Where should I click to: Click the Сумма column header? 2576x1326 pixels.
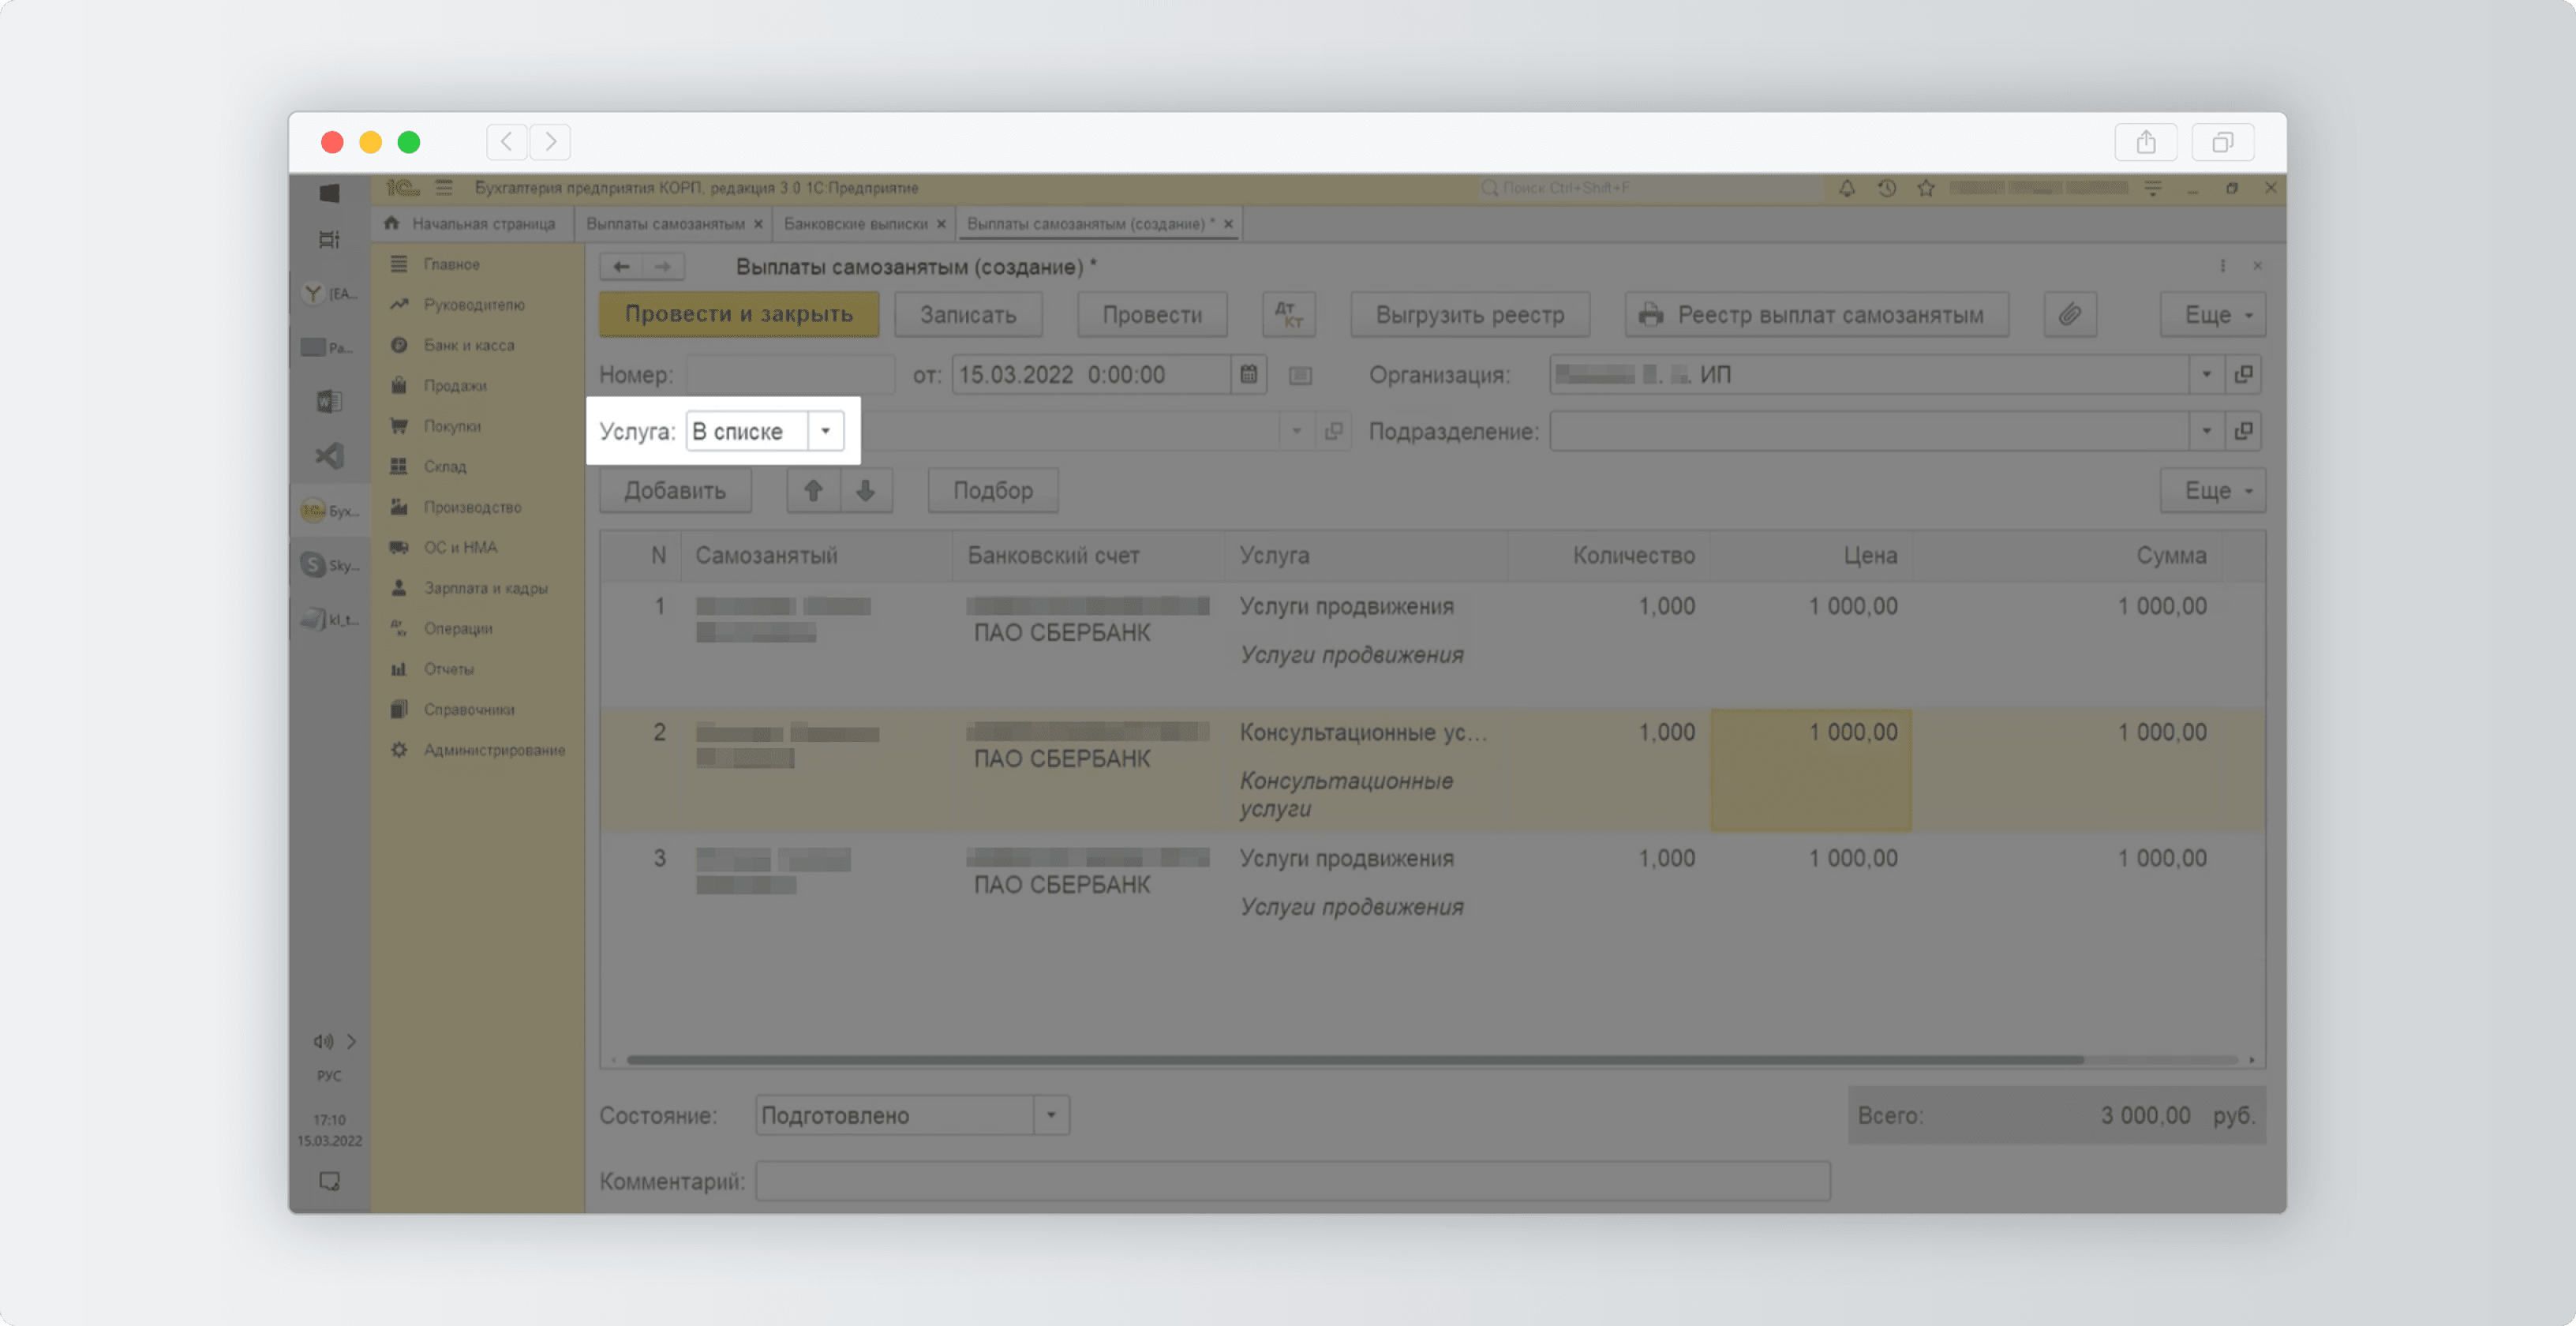2068,556
